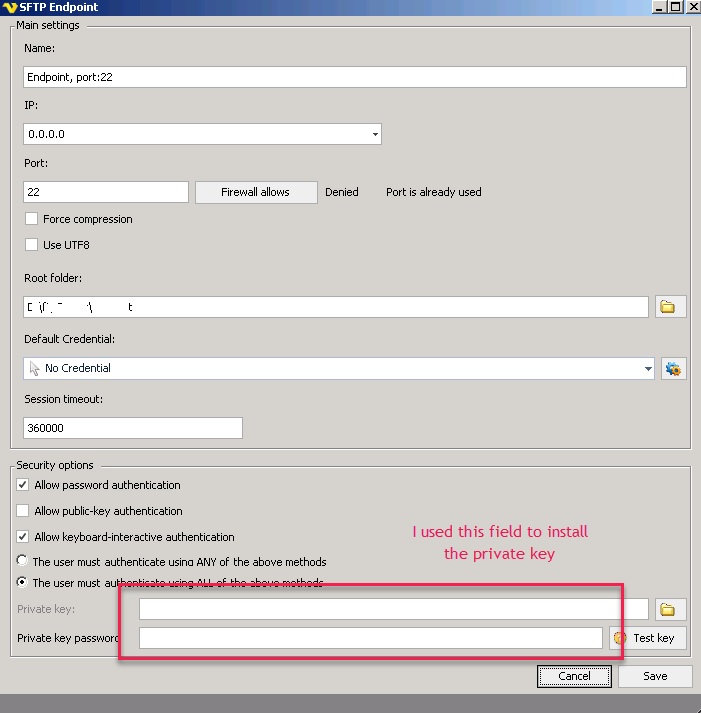Toggle Force compression checkbox

point(32,219)
